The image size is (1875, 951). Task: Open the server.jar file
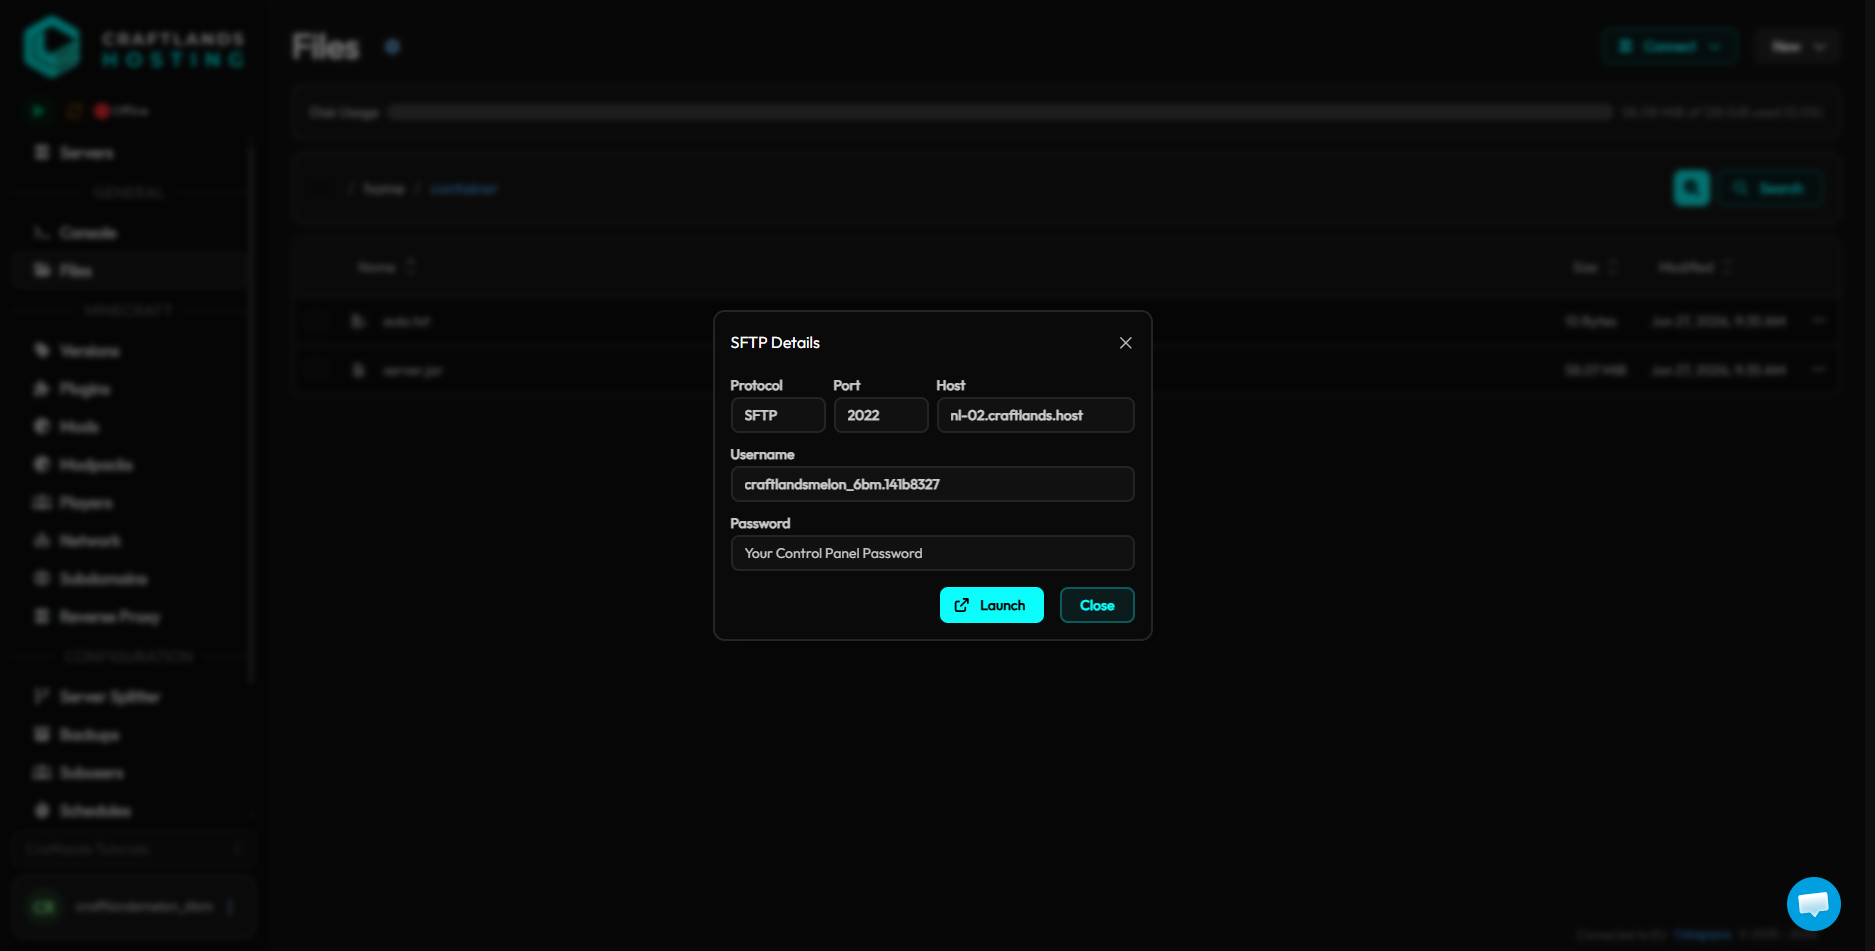pyautogui.click(x=412, y=370)
